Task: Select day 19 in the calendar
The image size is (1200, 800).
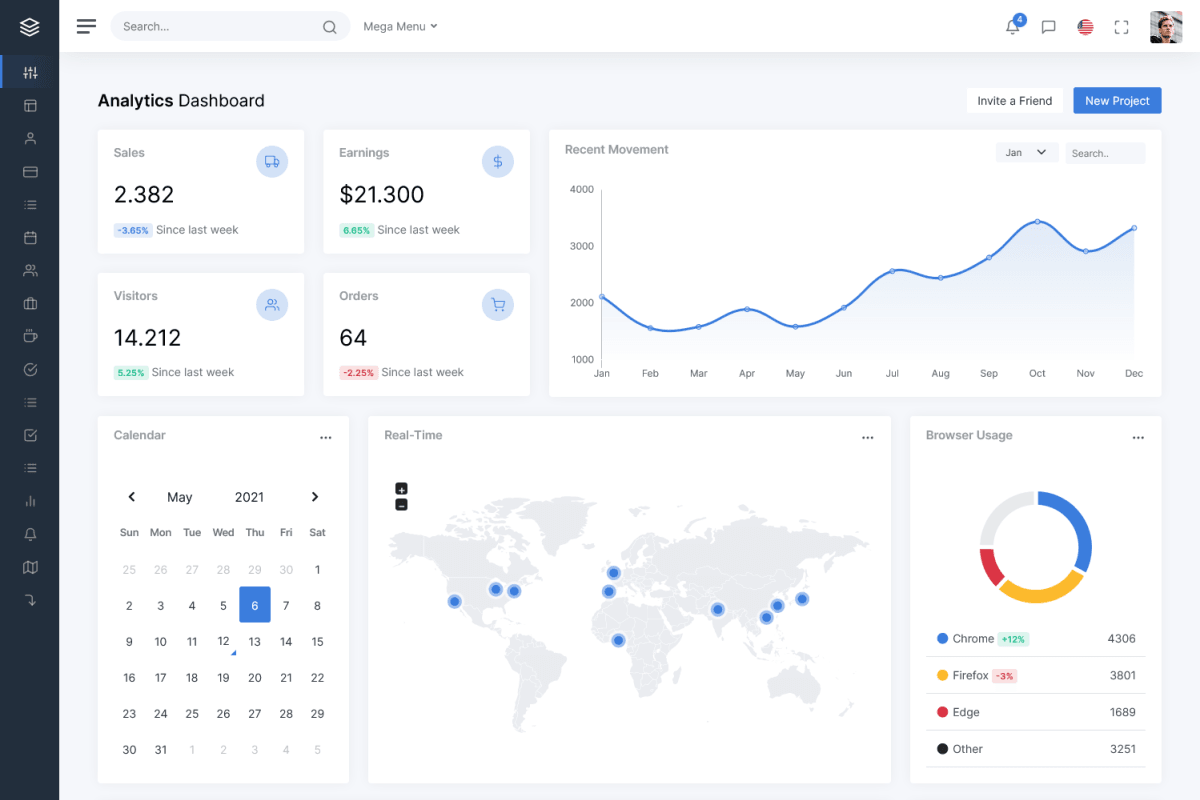Action: [223, 678]
